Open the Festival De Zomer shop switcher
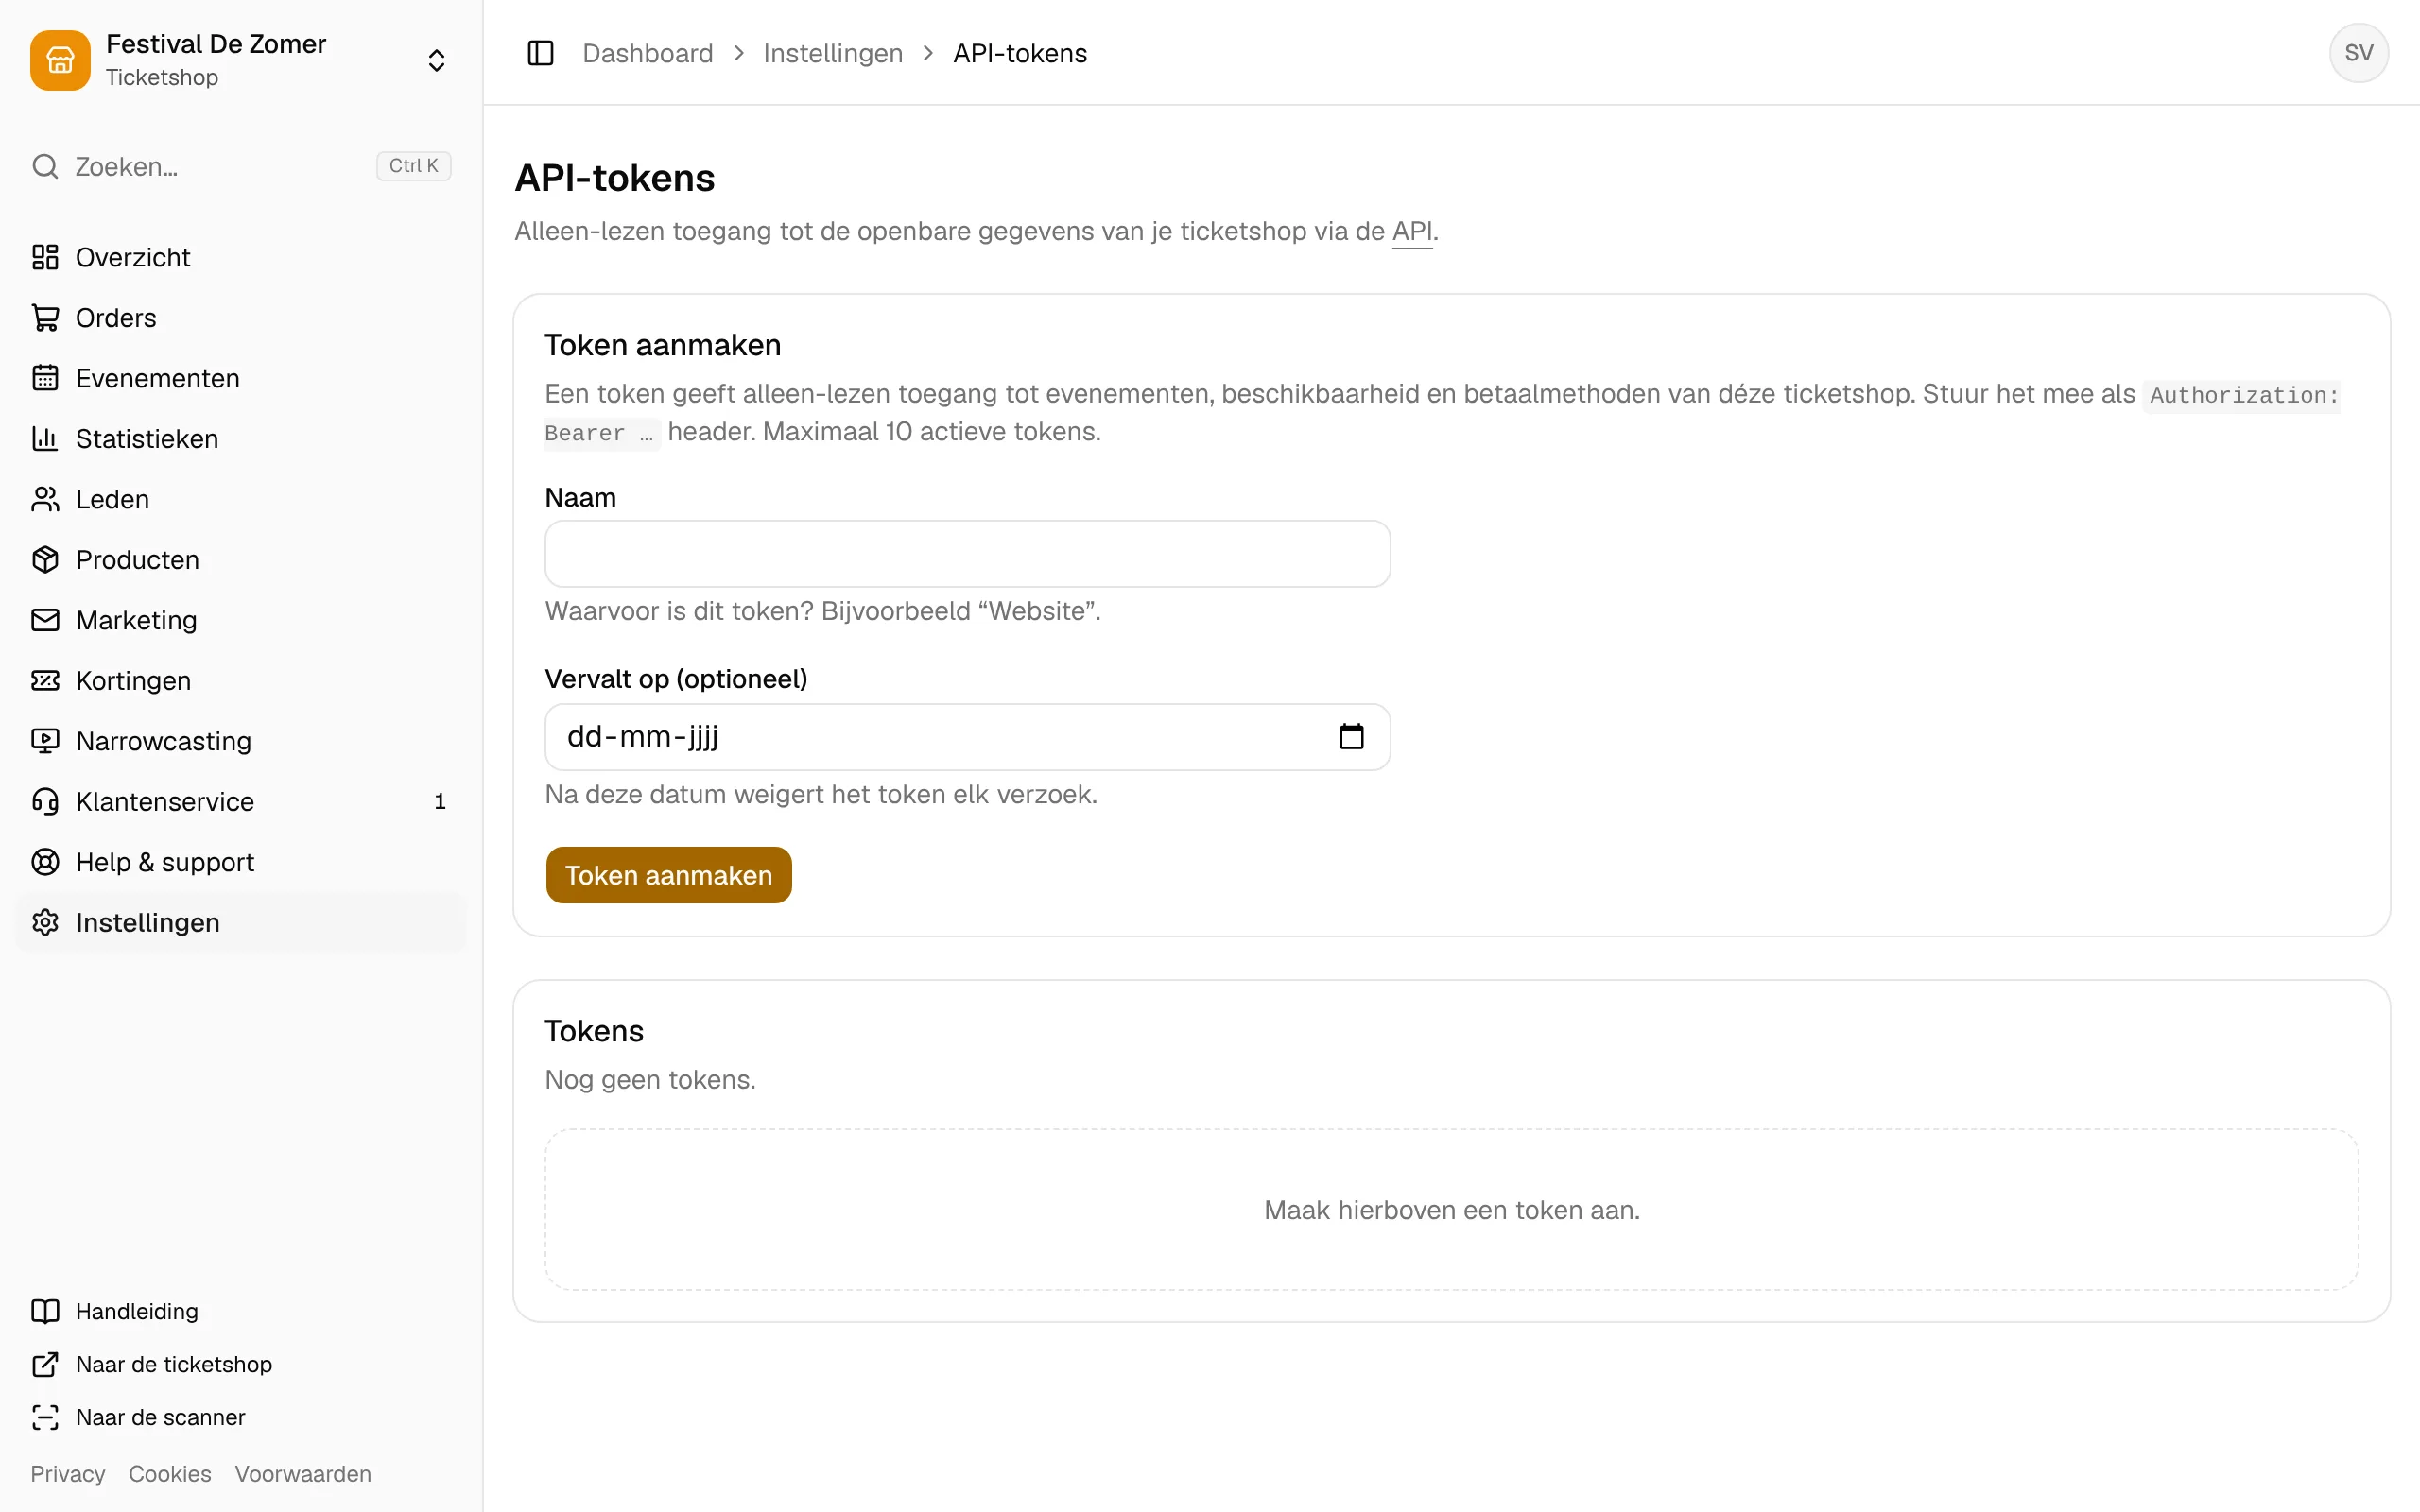 [240, 60]
